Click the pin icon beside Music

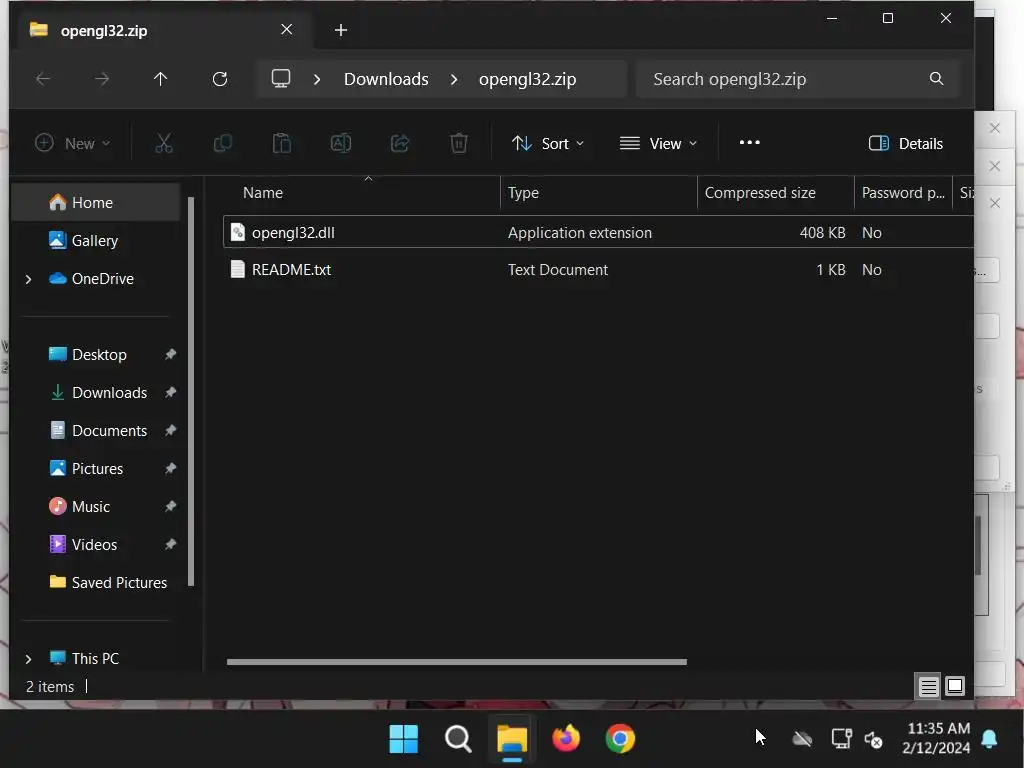click(x=170, y=506)
